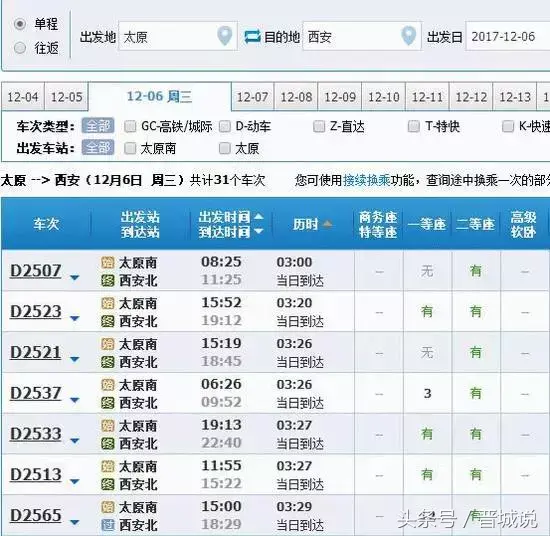Expand details arrow next to D2507
Image resolution: width=550 pixels, height=536 pixels.
coord(74,277)
